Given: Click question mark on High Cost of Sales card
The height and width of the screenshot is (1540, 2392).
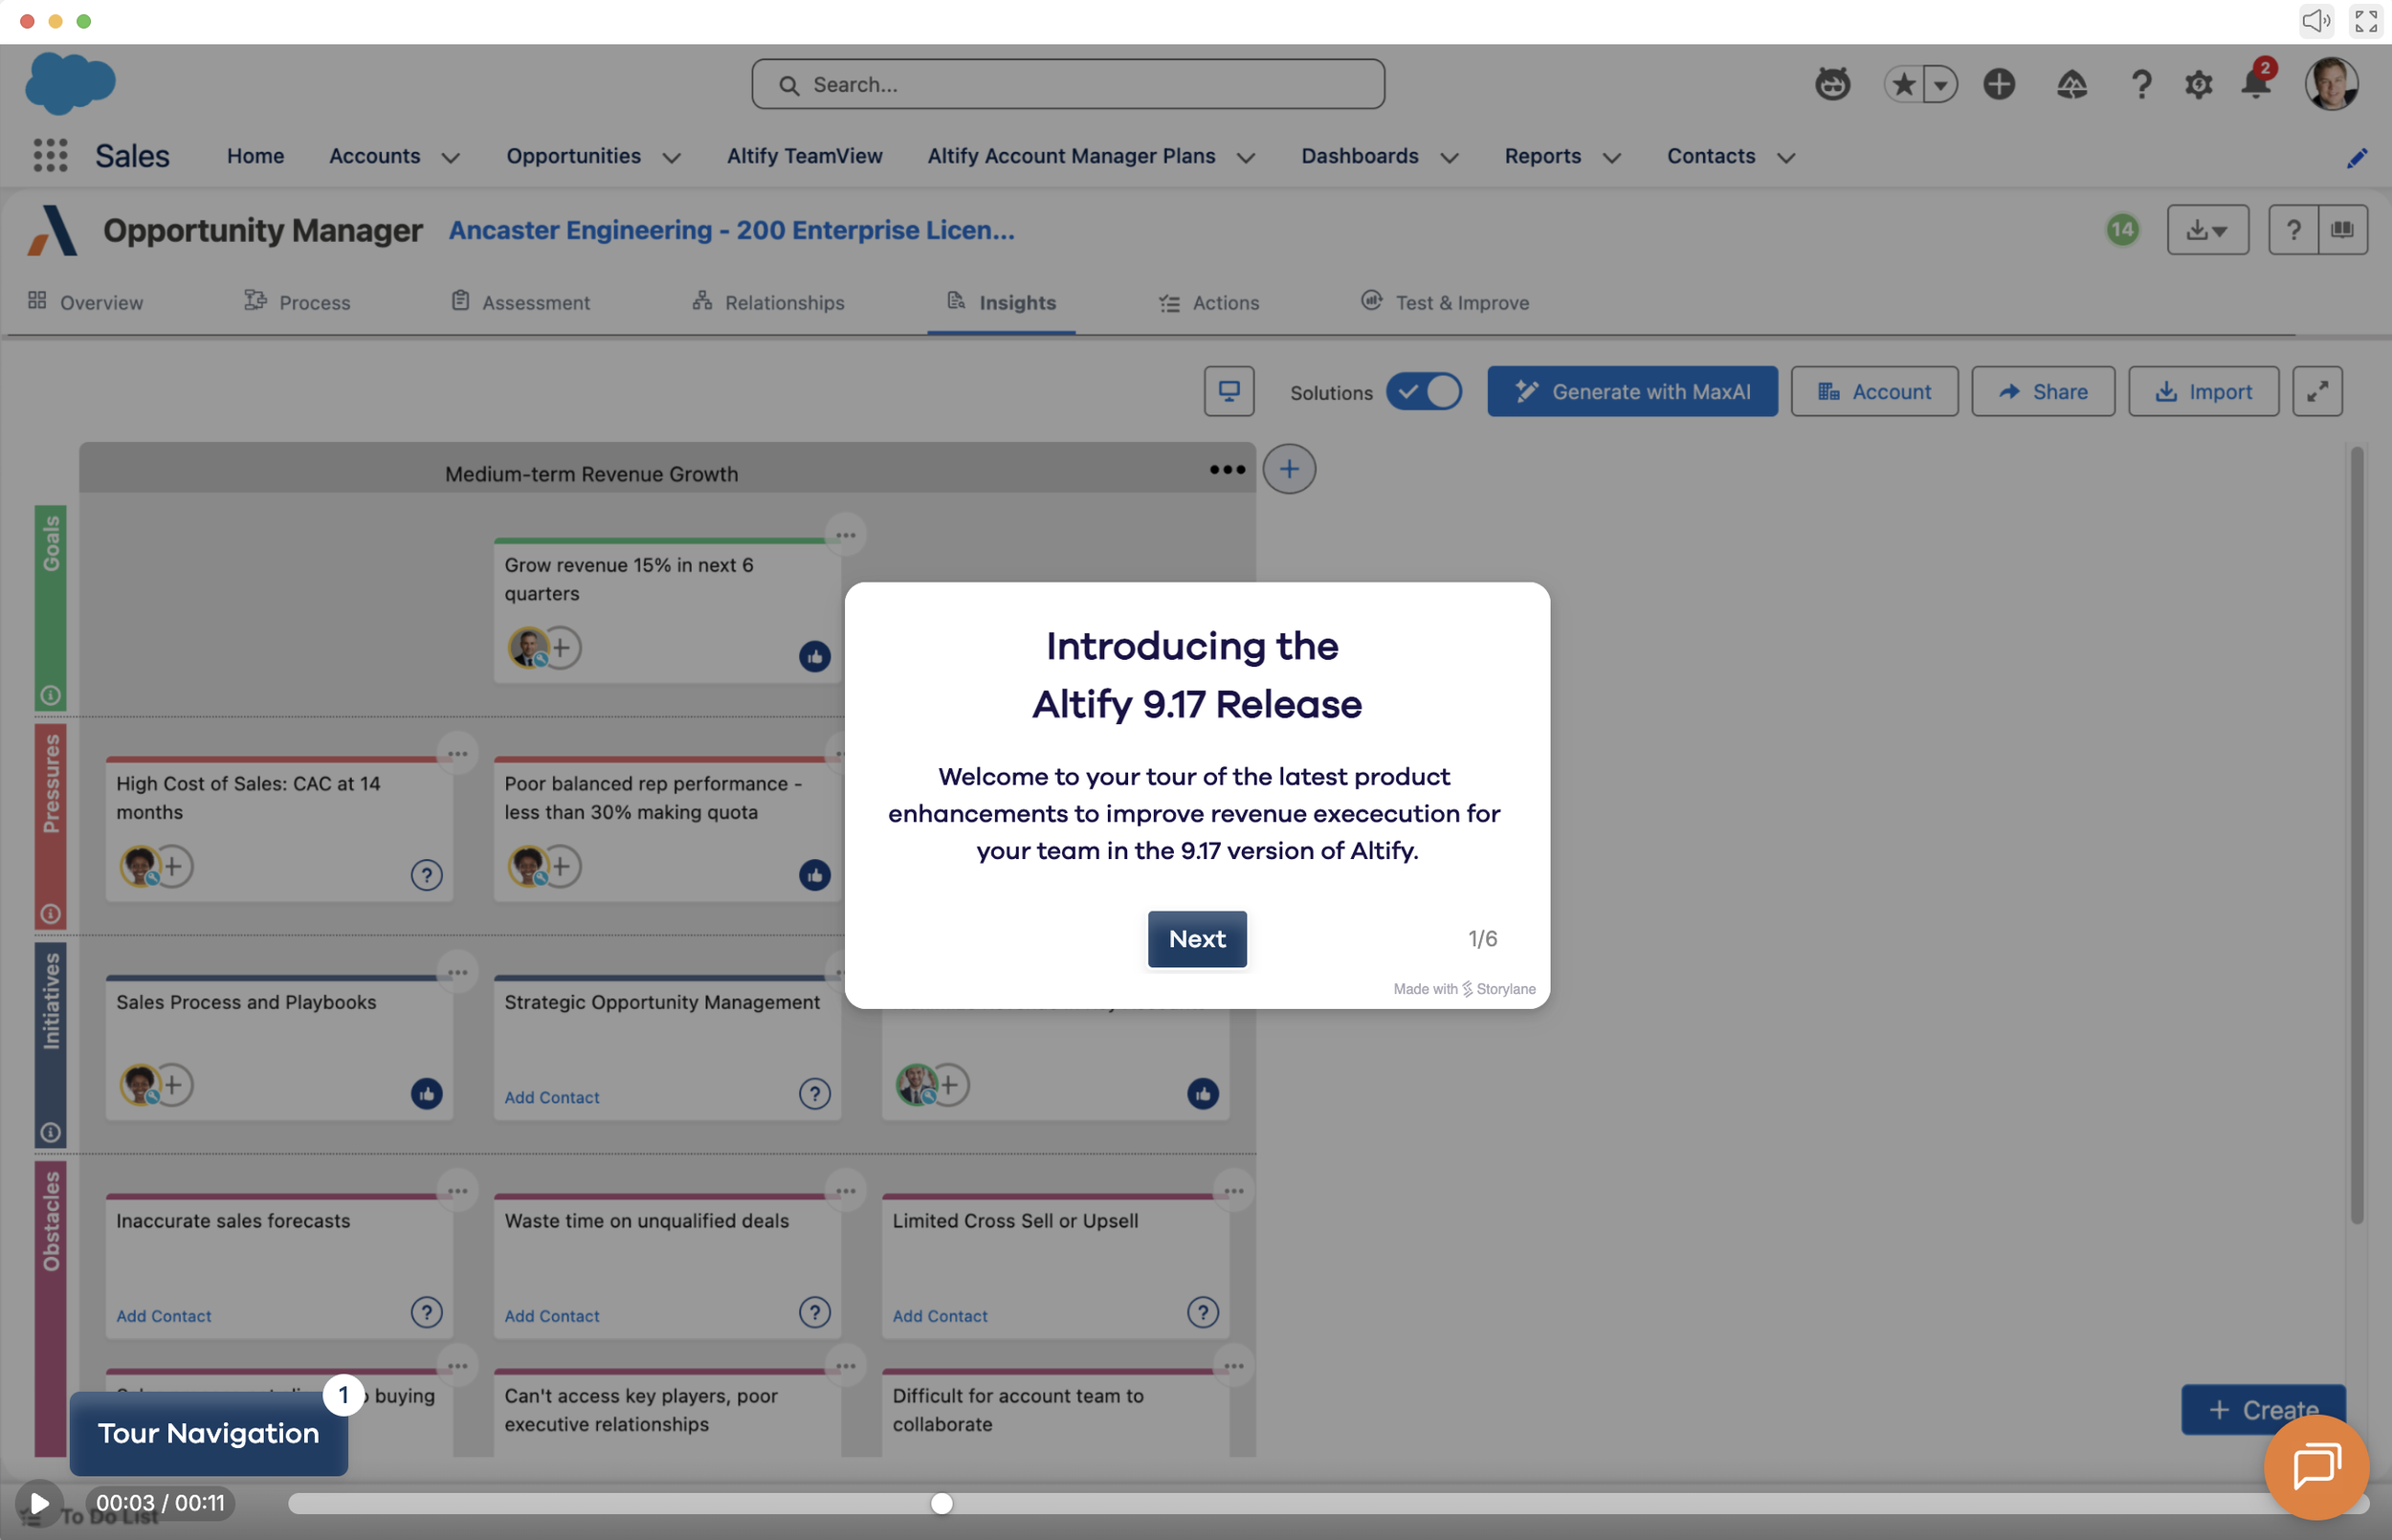Looking at the screenshot, I should pos(426,875).
